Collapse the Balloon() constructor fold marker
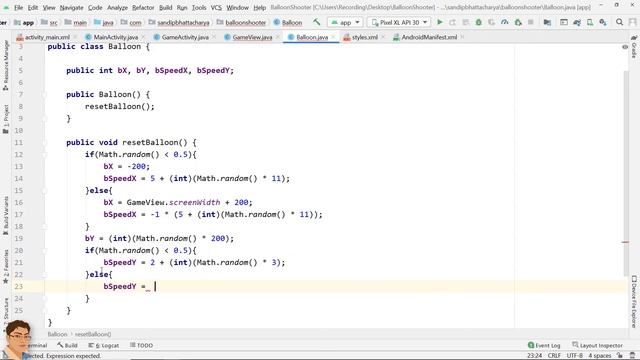Viewport: 640px width, 360px height. pos(44,95)
